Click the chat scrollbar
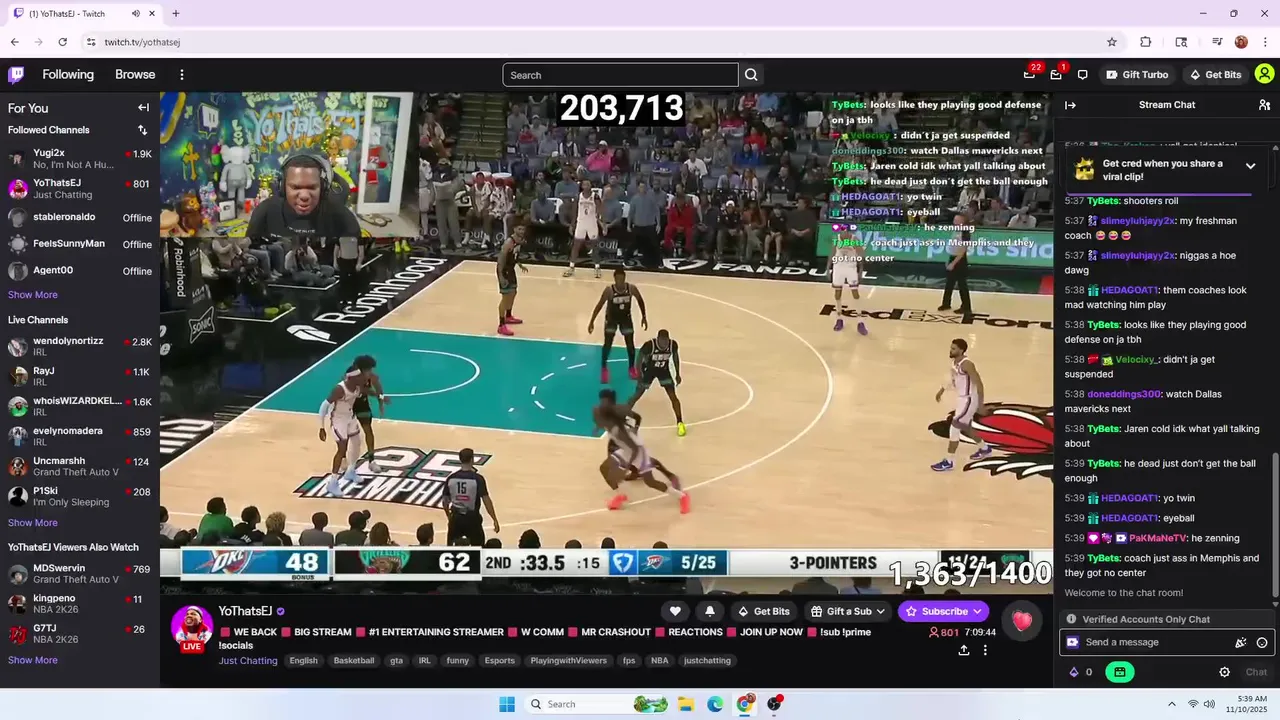 [1274, 525]
